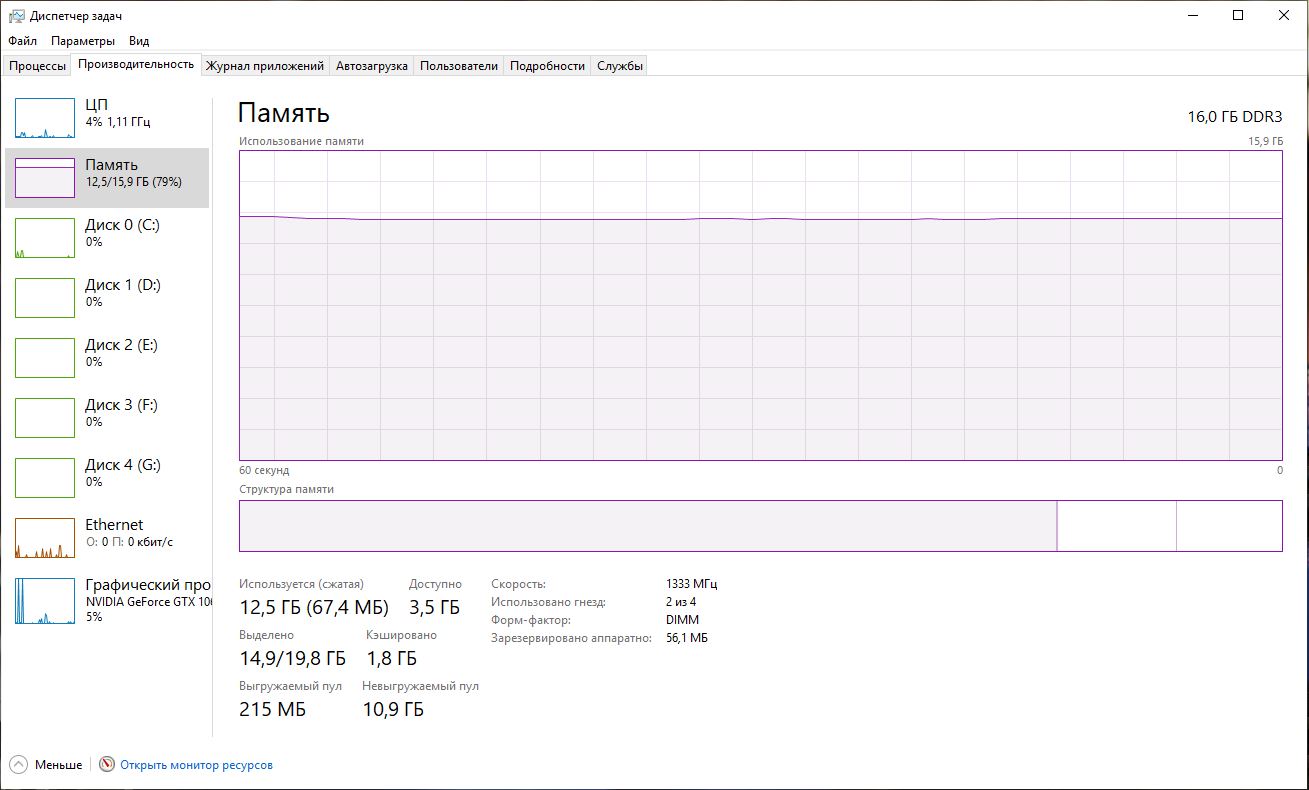Switch to the Автозагрузка tab

pyautogui.click(x=372, y=66)
